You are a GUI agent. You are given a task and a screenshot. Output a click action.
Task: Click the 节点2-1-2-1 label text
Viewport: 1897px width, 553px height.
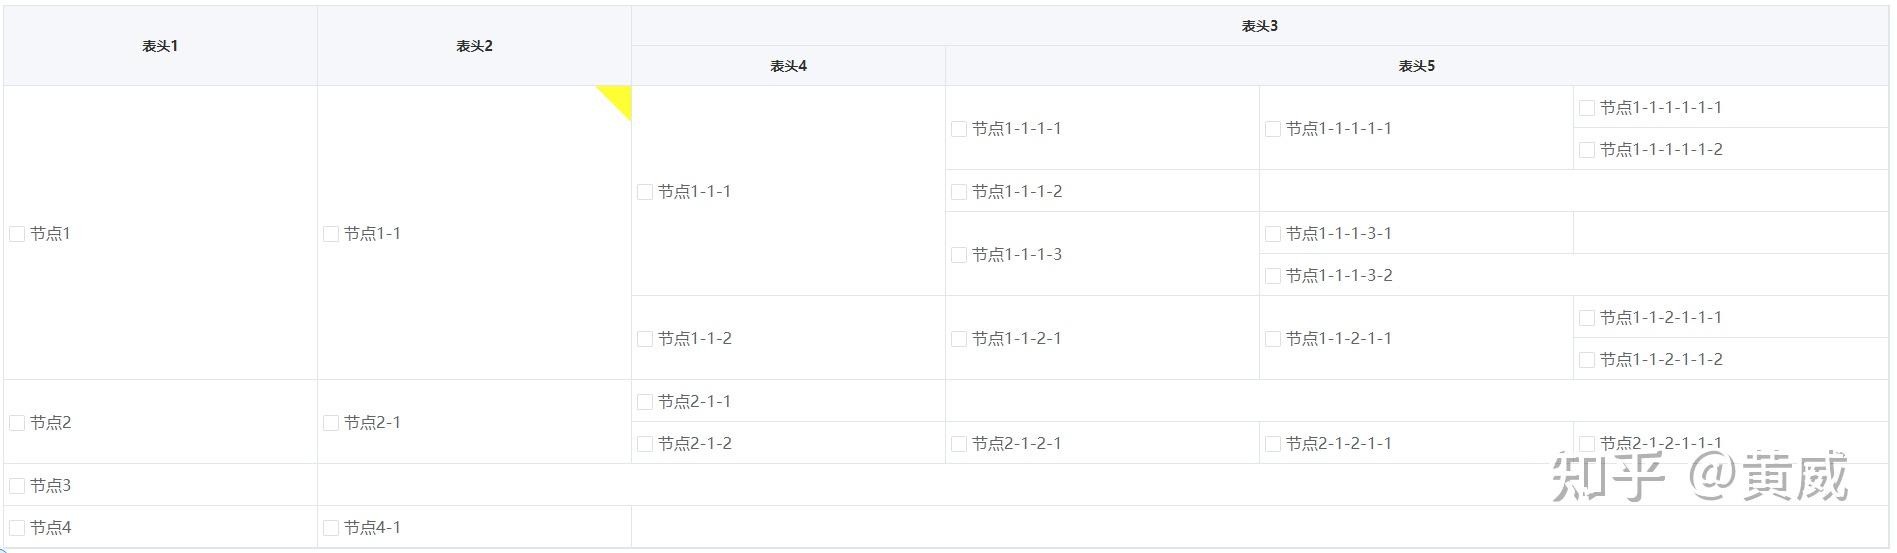[1016, 444]
